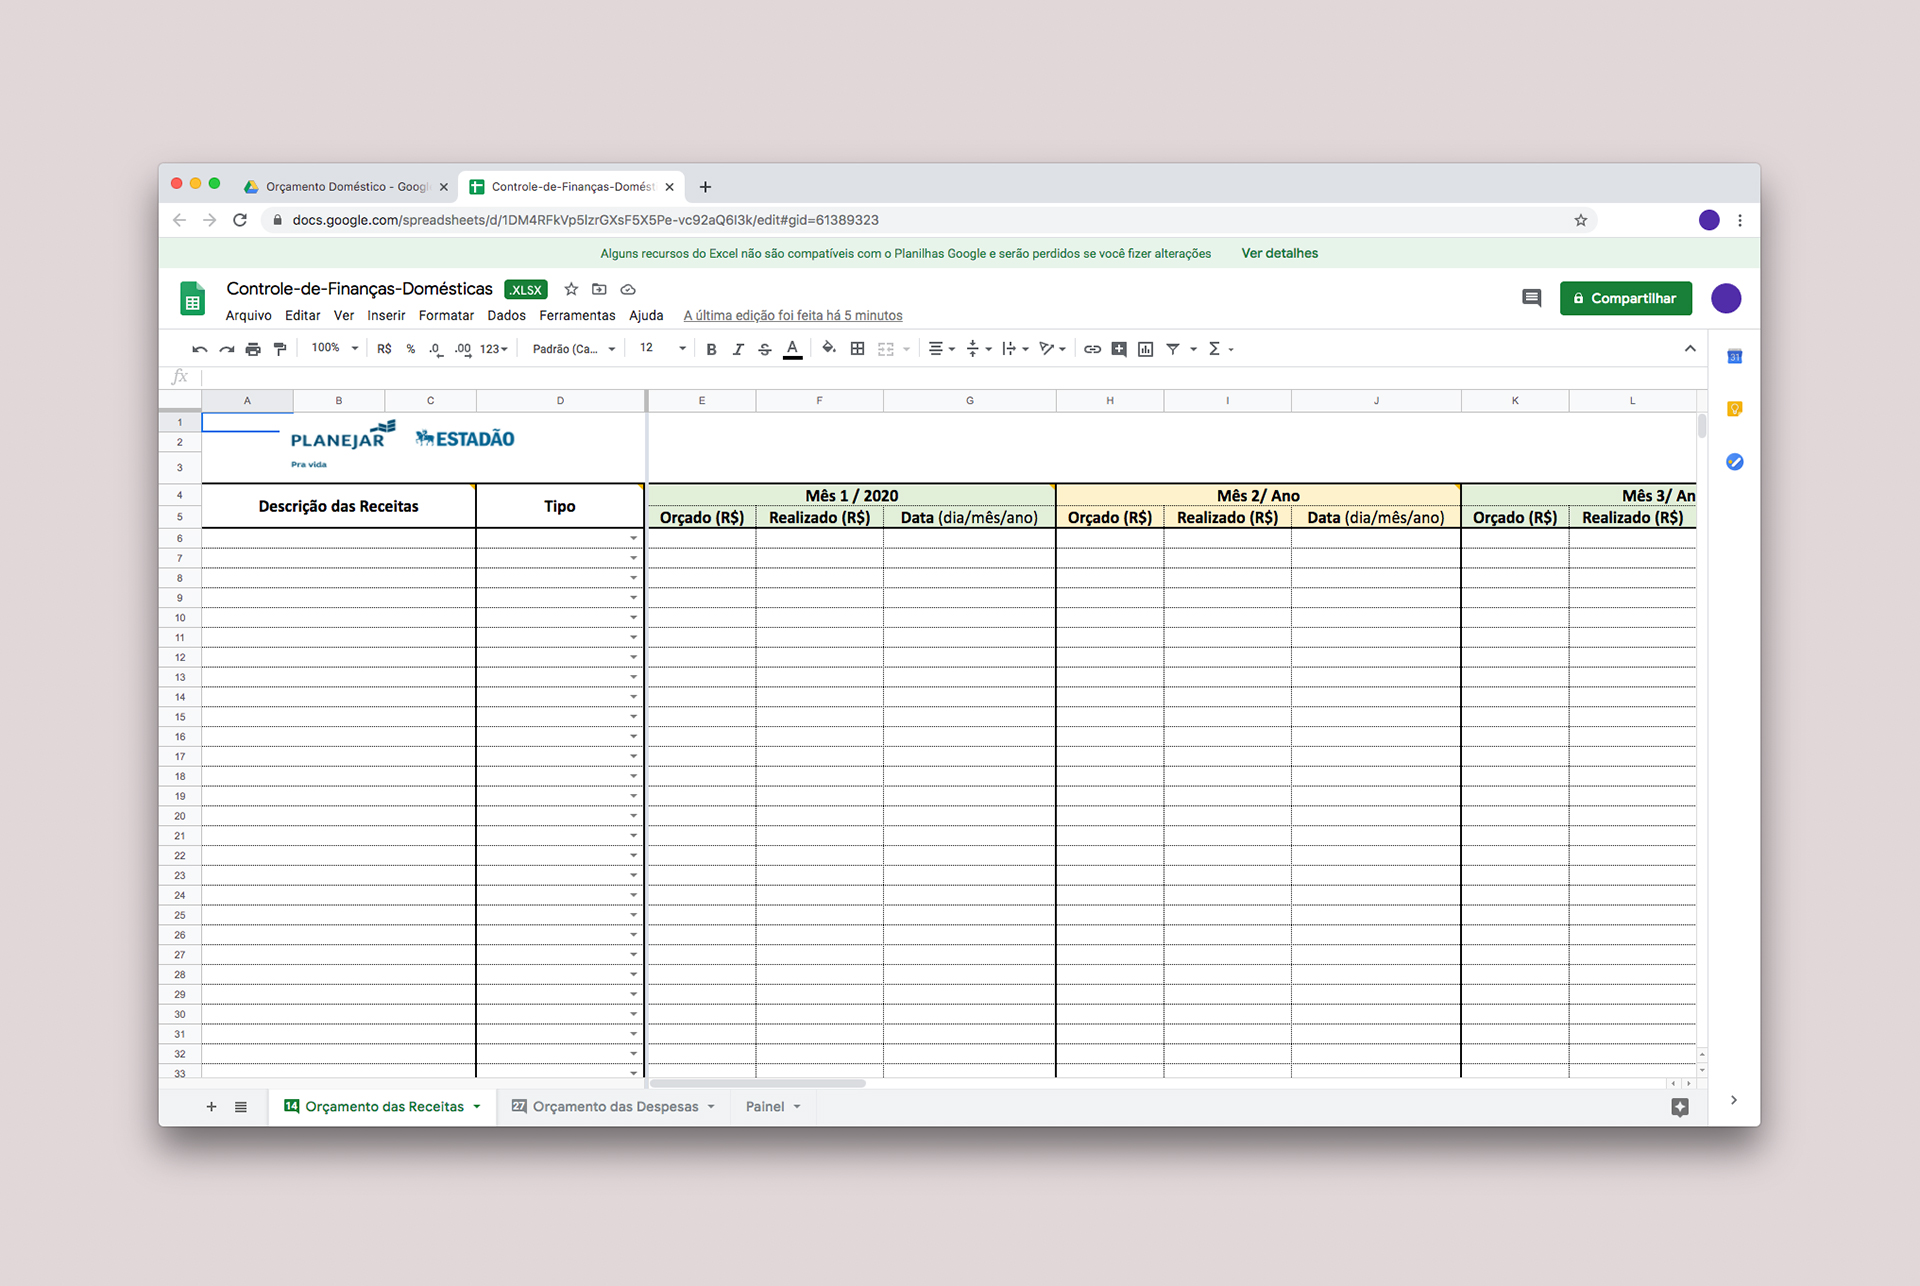Image resolution: width=1920 pixels, height=1286 pixels.
Task: Toggle strikethrough formatting
Action: (765, 349)
